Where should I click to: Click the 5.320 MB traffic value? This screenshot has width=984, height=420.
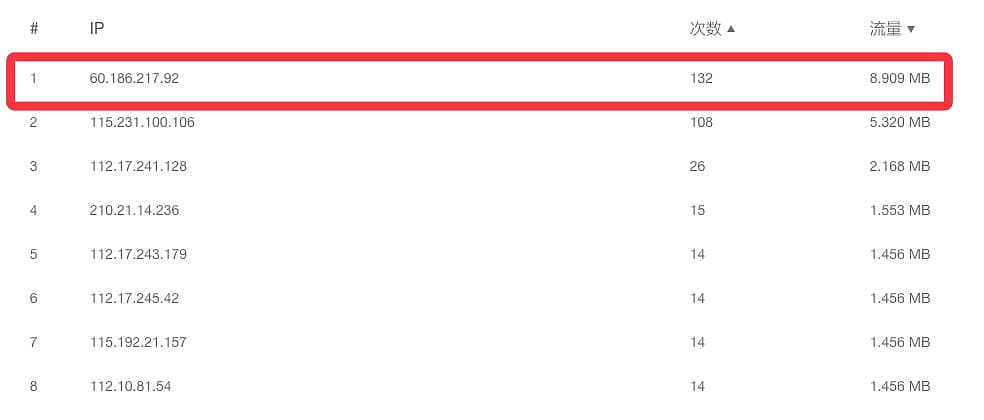coord(900,122)
